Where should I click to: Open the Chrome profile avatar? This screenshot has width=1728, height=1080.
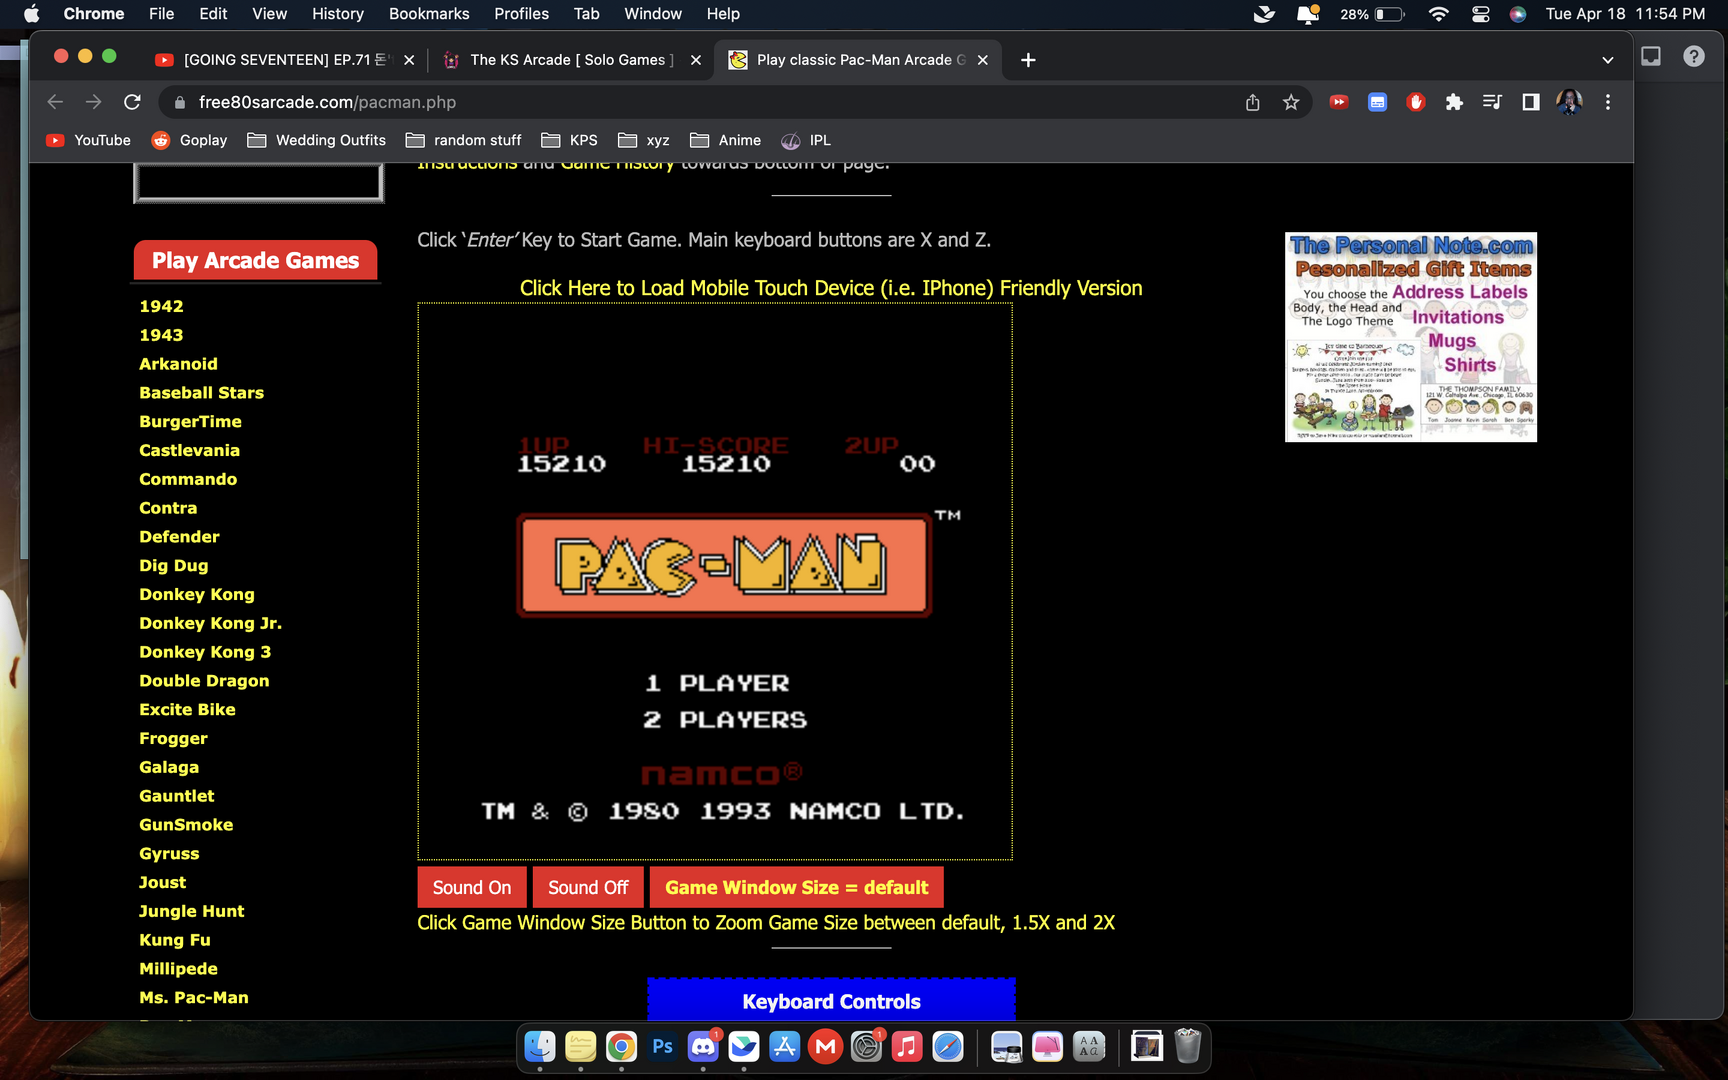tap(1569, 102)
